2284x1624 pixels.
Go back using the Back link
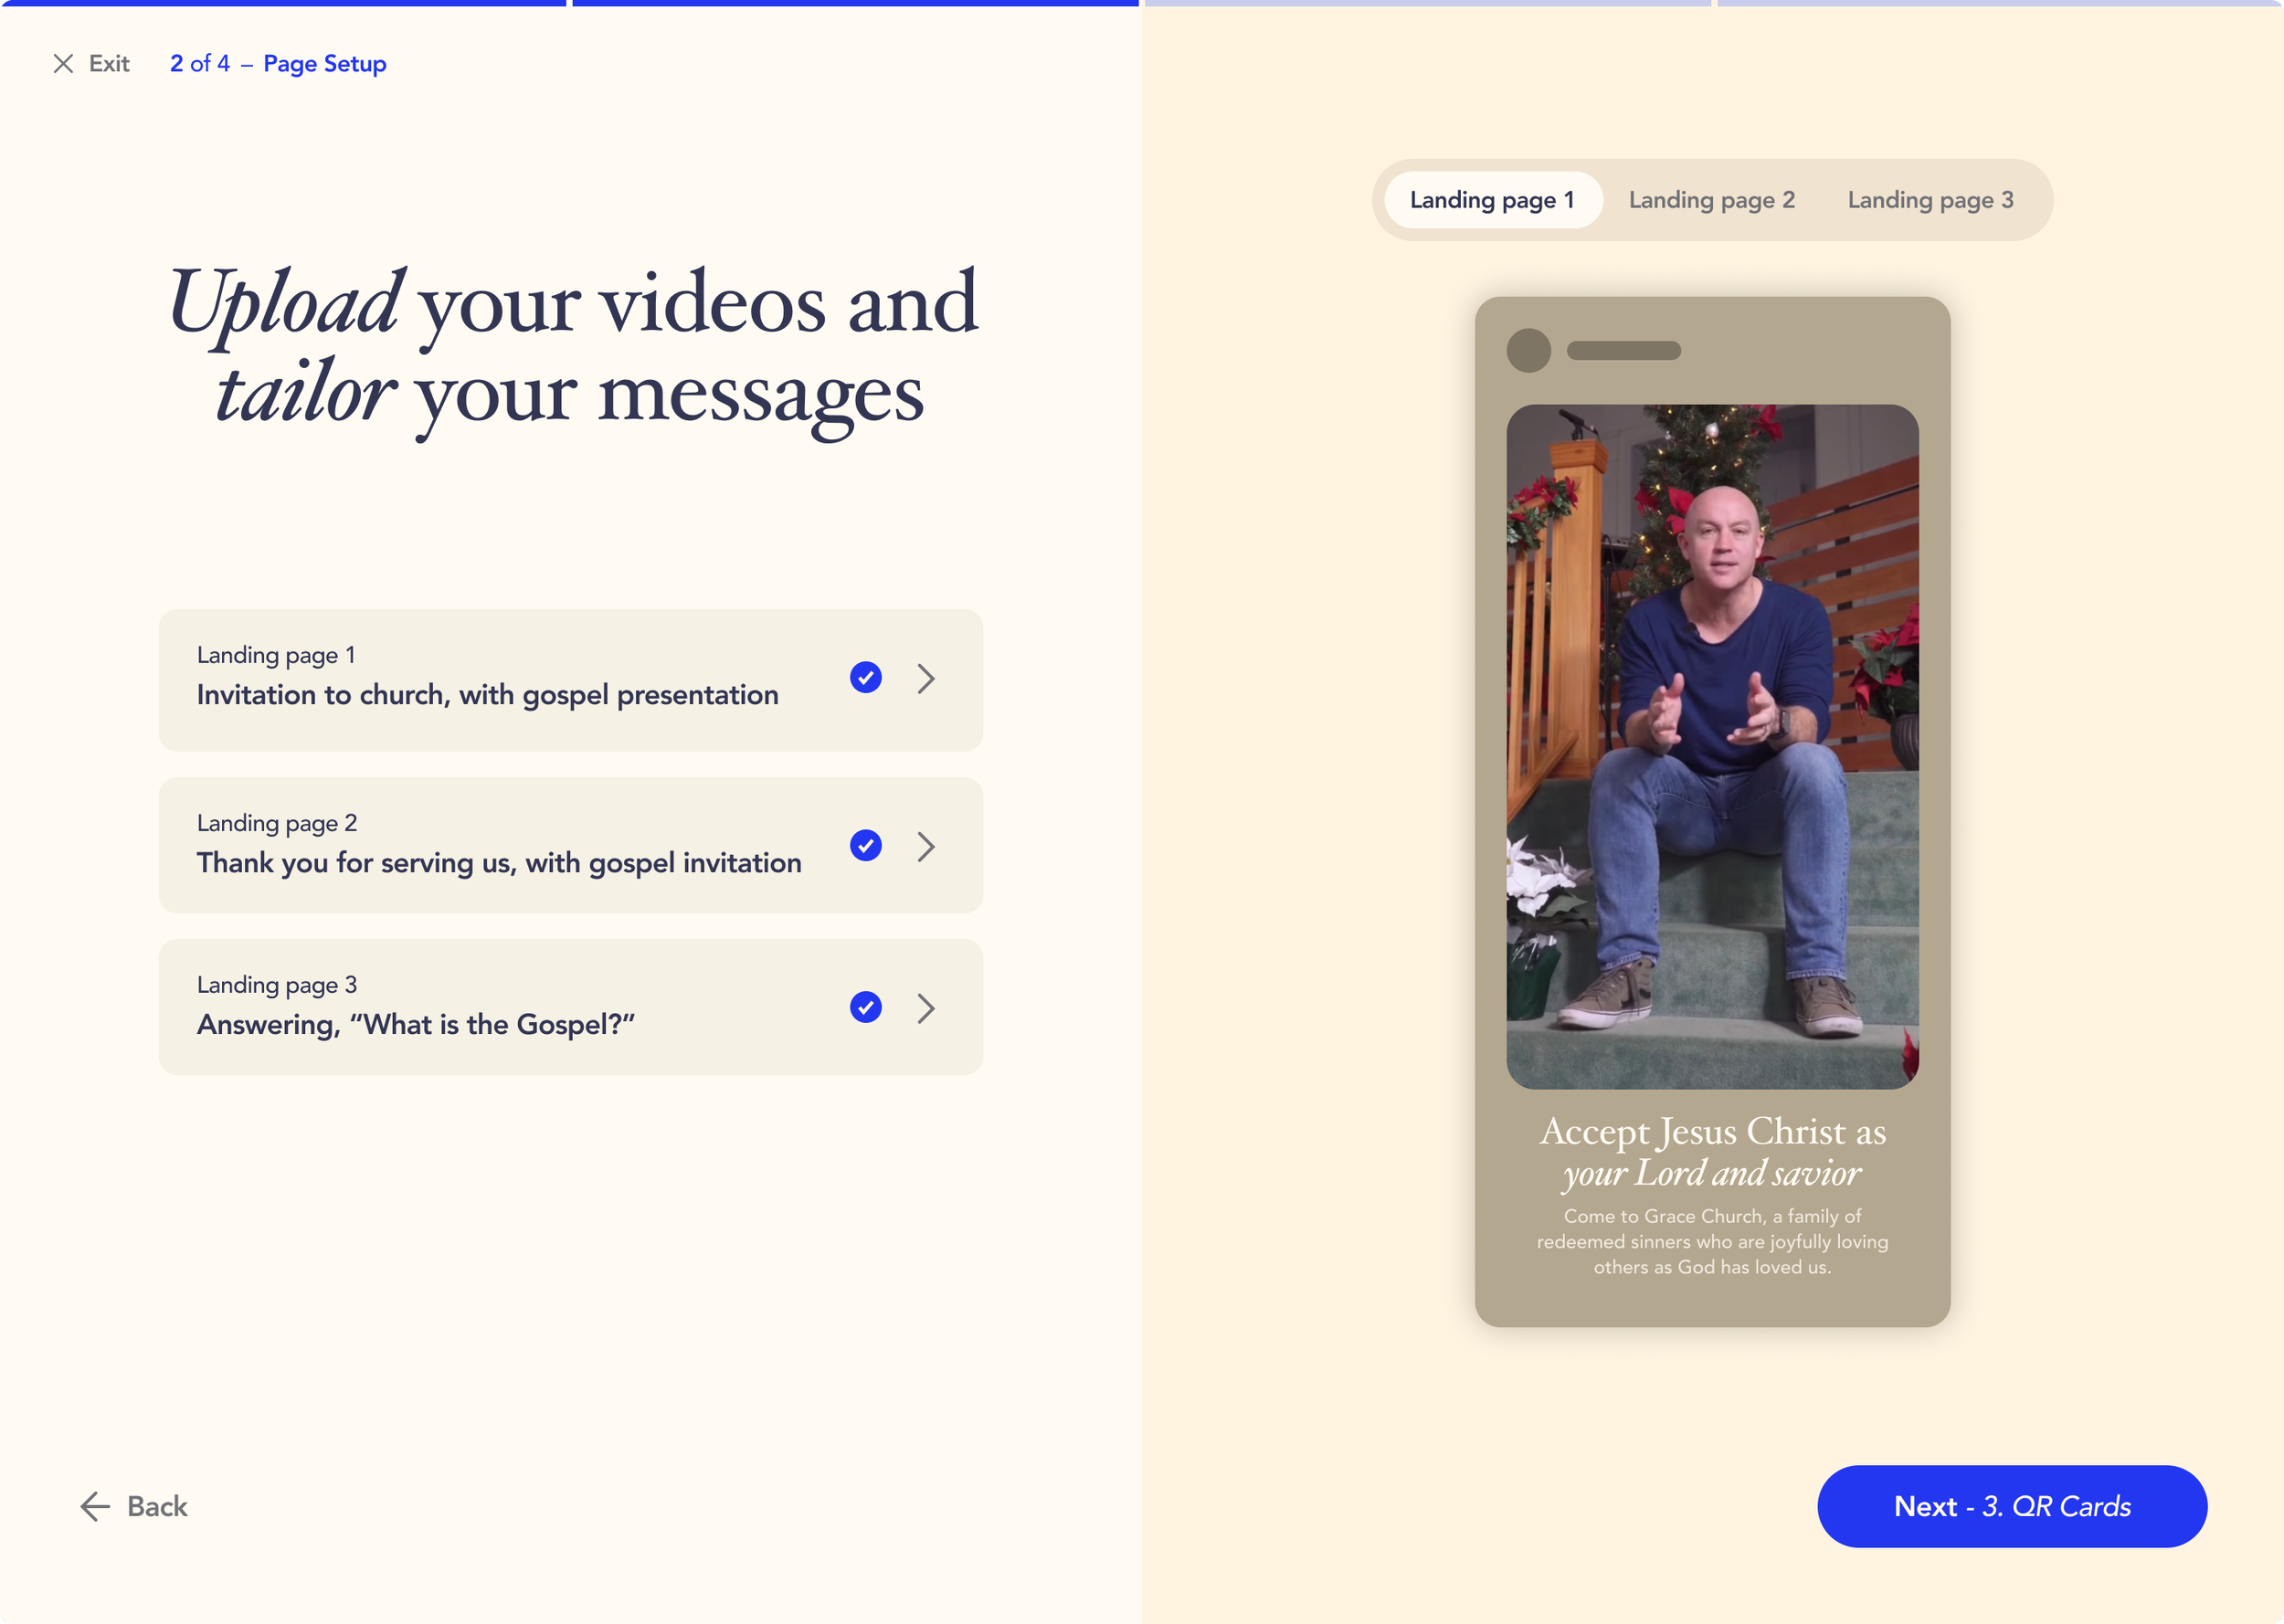pos(157,1506)
